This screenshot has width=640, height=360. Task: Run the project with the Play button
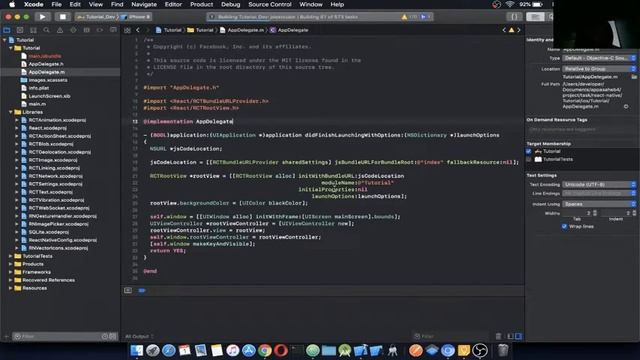(x=42, y=17)
